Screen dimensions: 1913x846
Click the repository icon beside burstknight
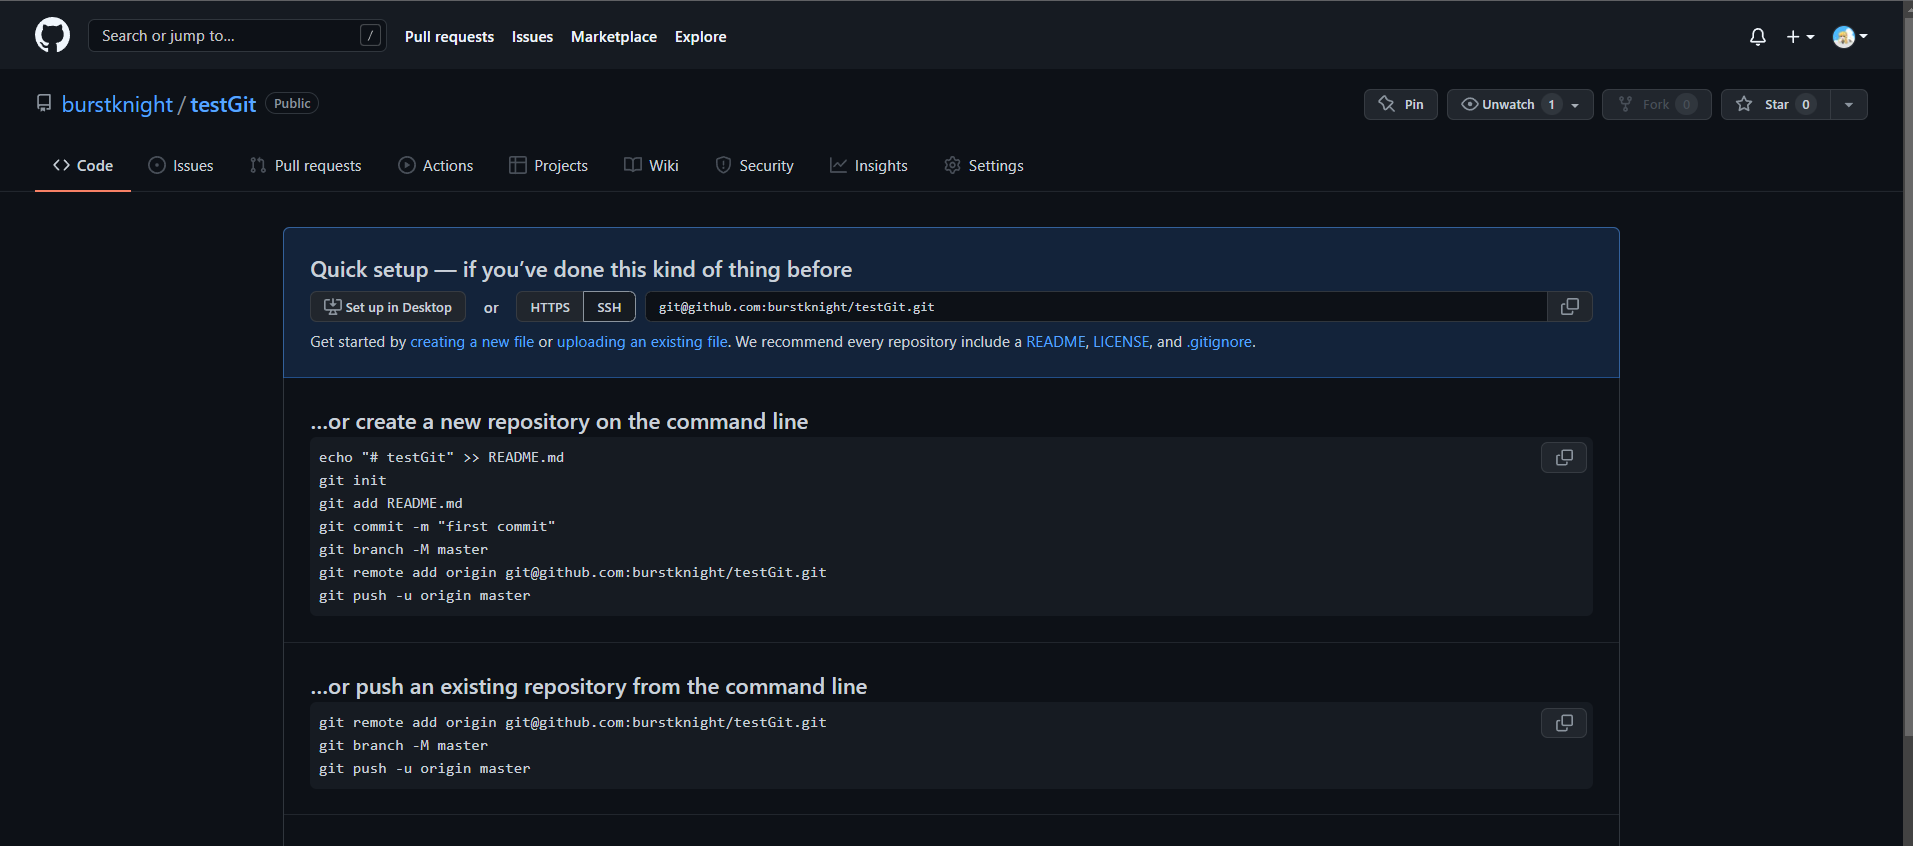coord(44,104)
